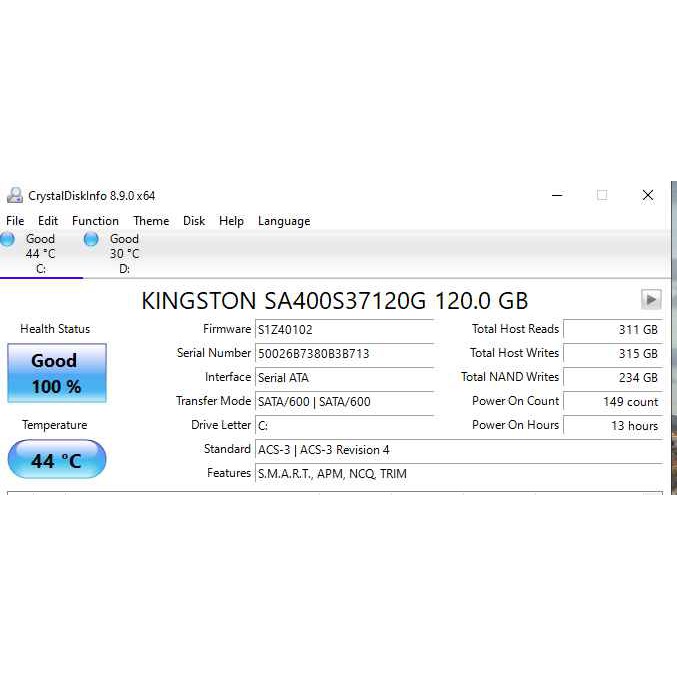Select the D: drive blue status orb
Image resolution: width=677 pixels, height=677 pixels.
91,239
